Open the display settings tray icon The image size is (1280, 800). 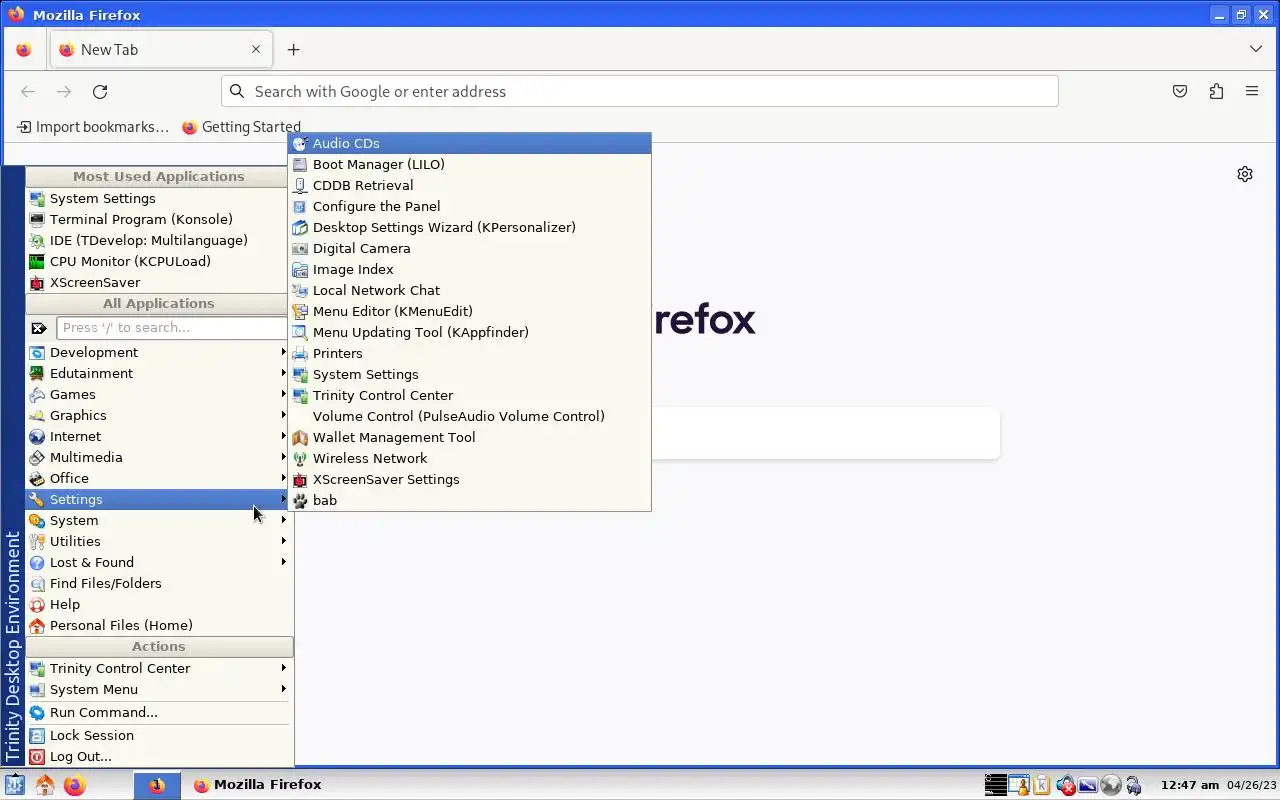1087,785
